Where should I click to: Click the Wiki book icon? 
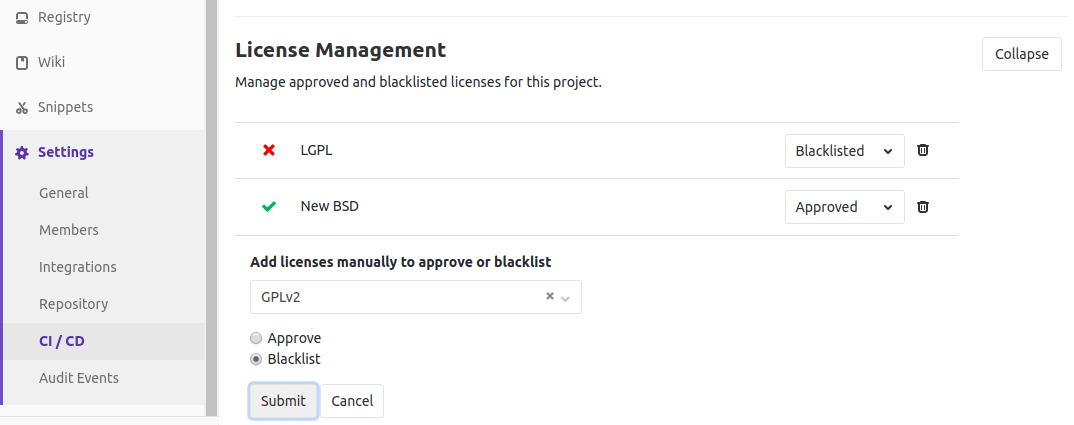point(22,62)
